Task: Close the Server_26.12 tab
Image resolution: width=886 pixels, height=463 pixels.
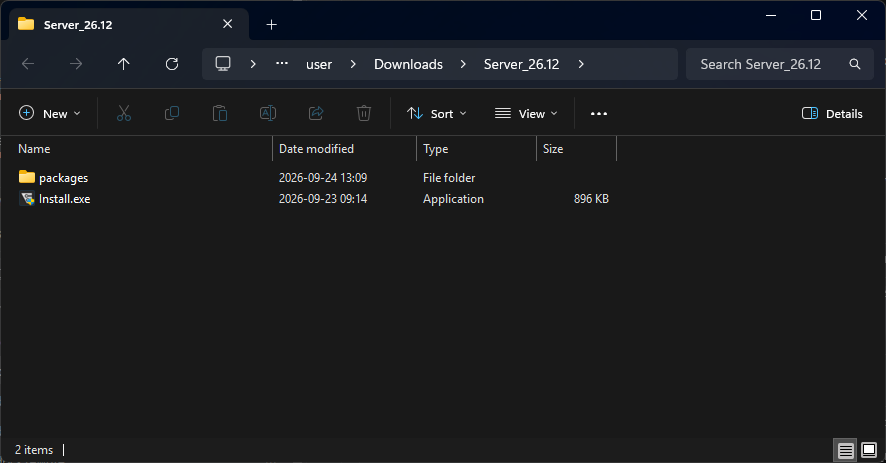Action: 227,24
